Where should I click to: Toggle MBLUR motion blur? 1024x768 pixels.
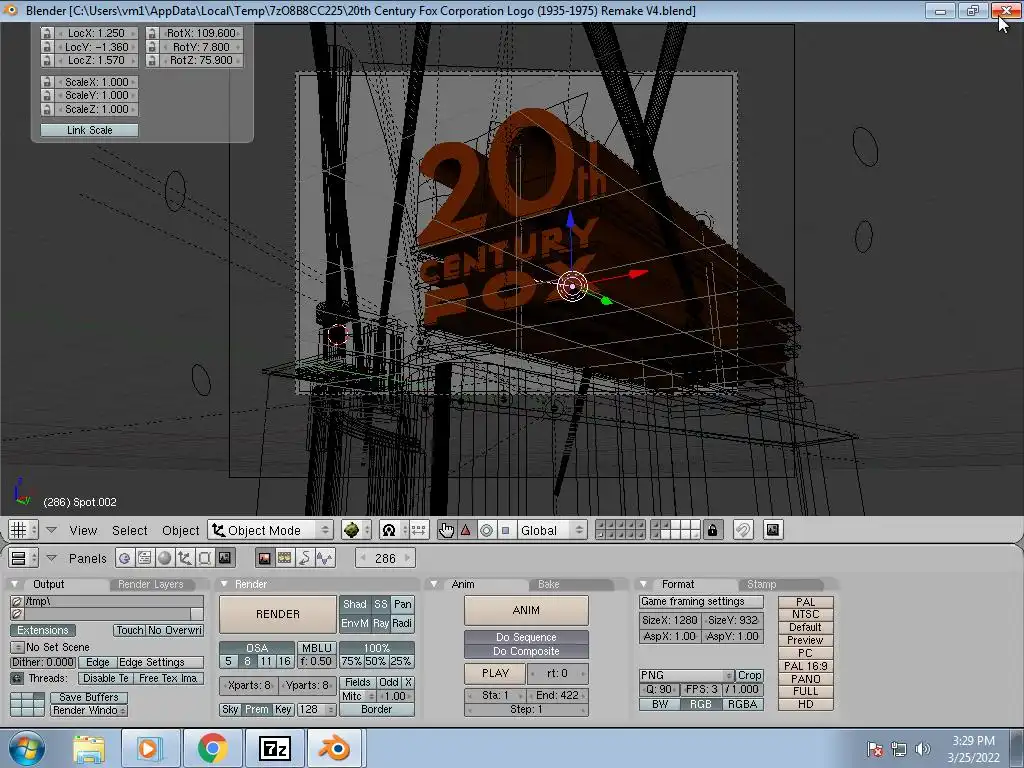click(316, 648)
